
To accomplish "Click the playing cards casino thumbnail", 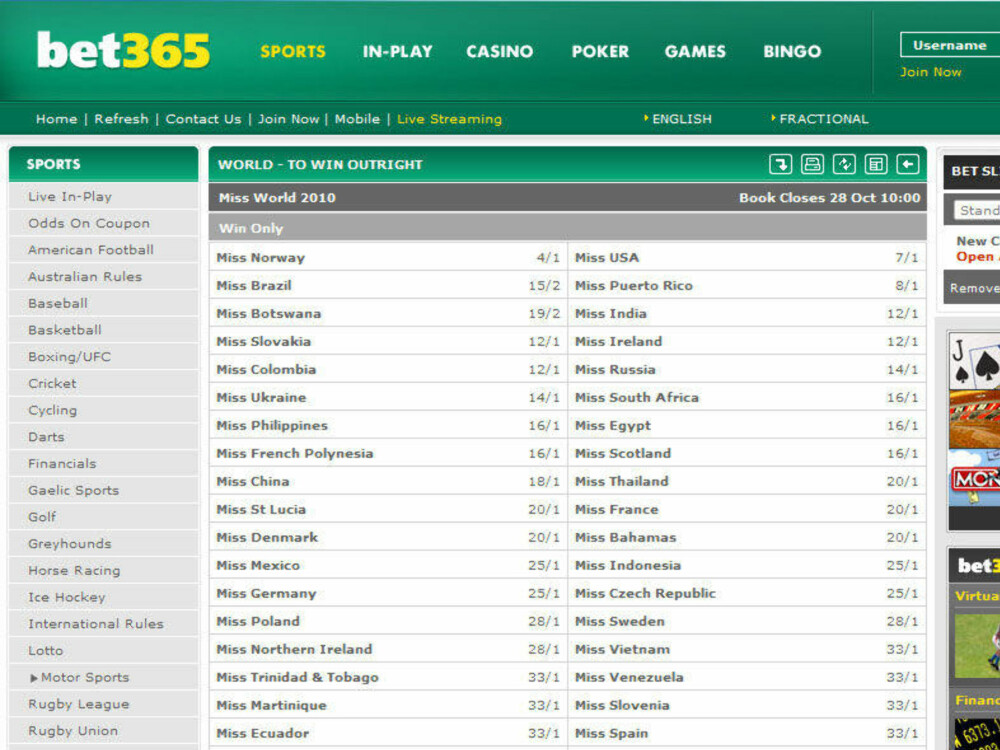I will [974, 360].
